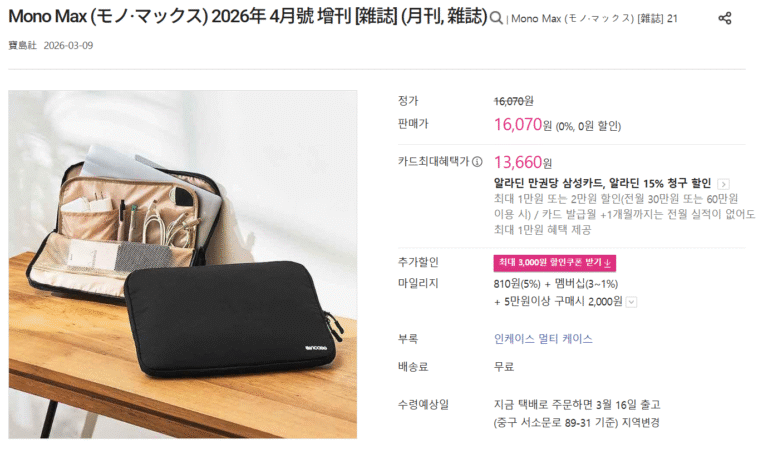Click the product image of the case
This screenshot has width=768, height=449.
click(x=183, y=264)
